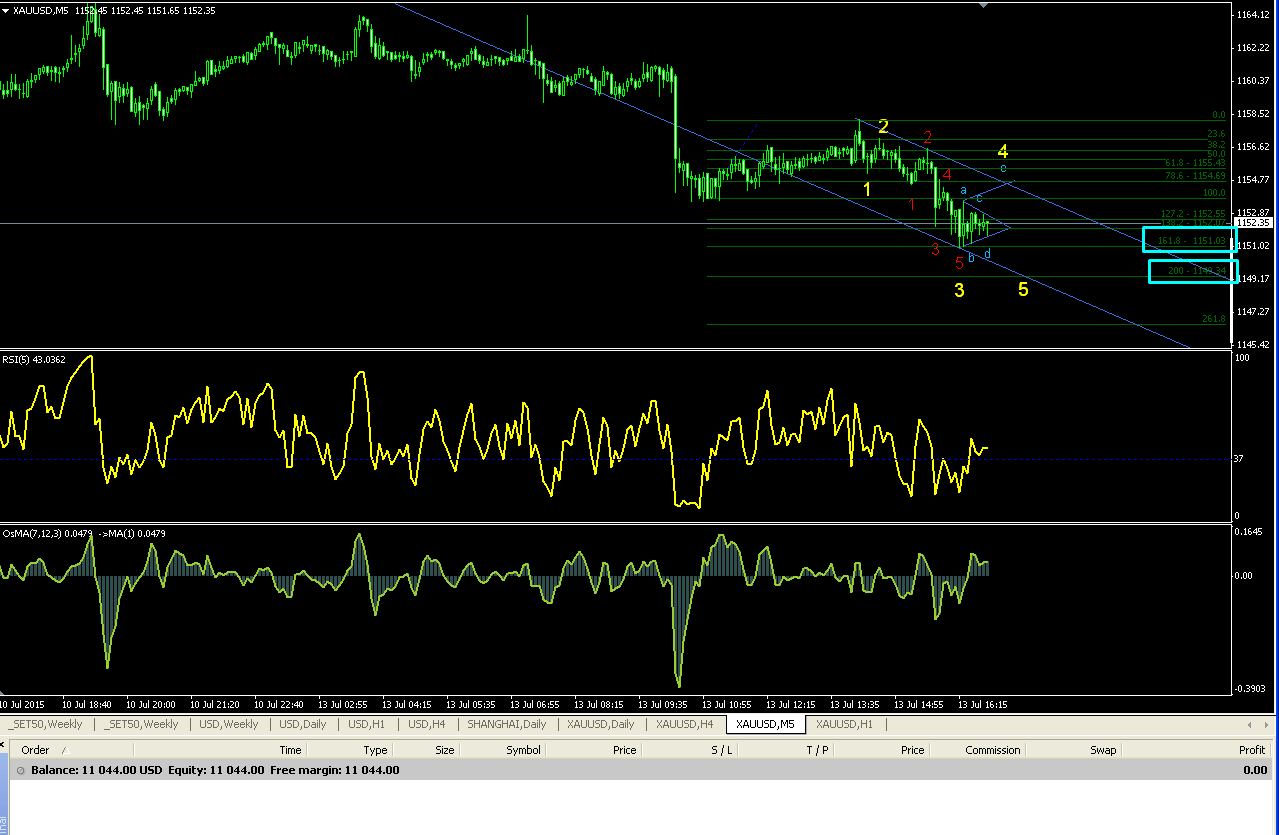Click the Price header next to Symbol
The height and width of the screenshot is (835, 1279).
point(624,750)
